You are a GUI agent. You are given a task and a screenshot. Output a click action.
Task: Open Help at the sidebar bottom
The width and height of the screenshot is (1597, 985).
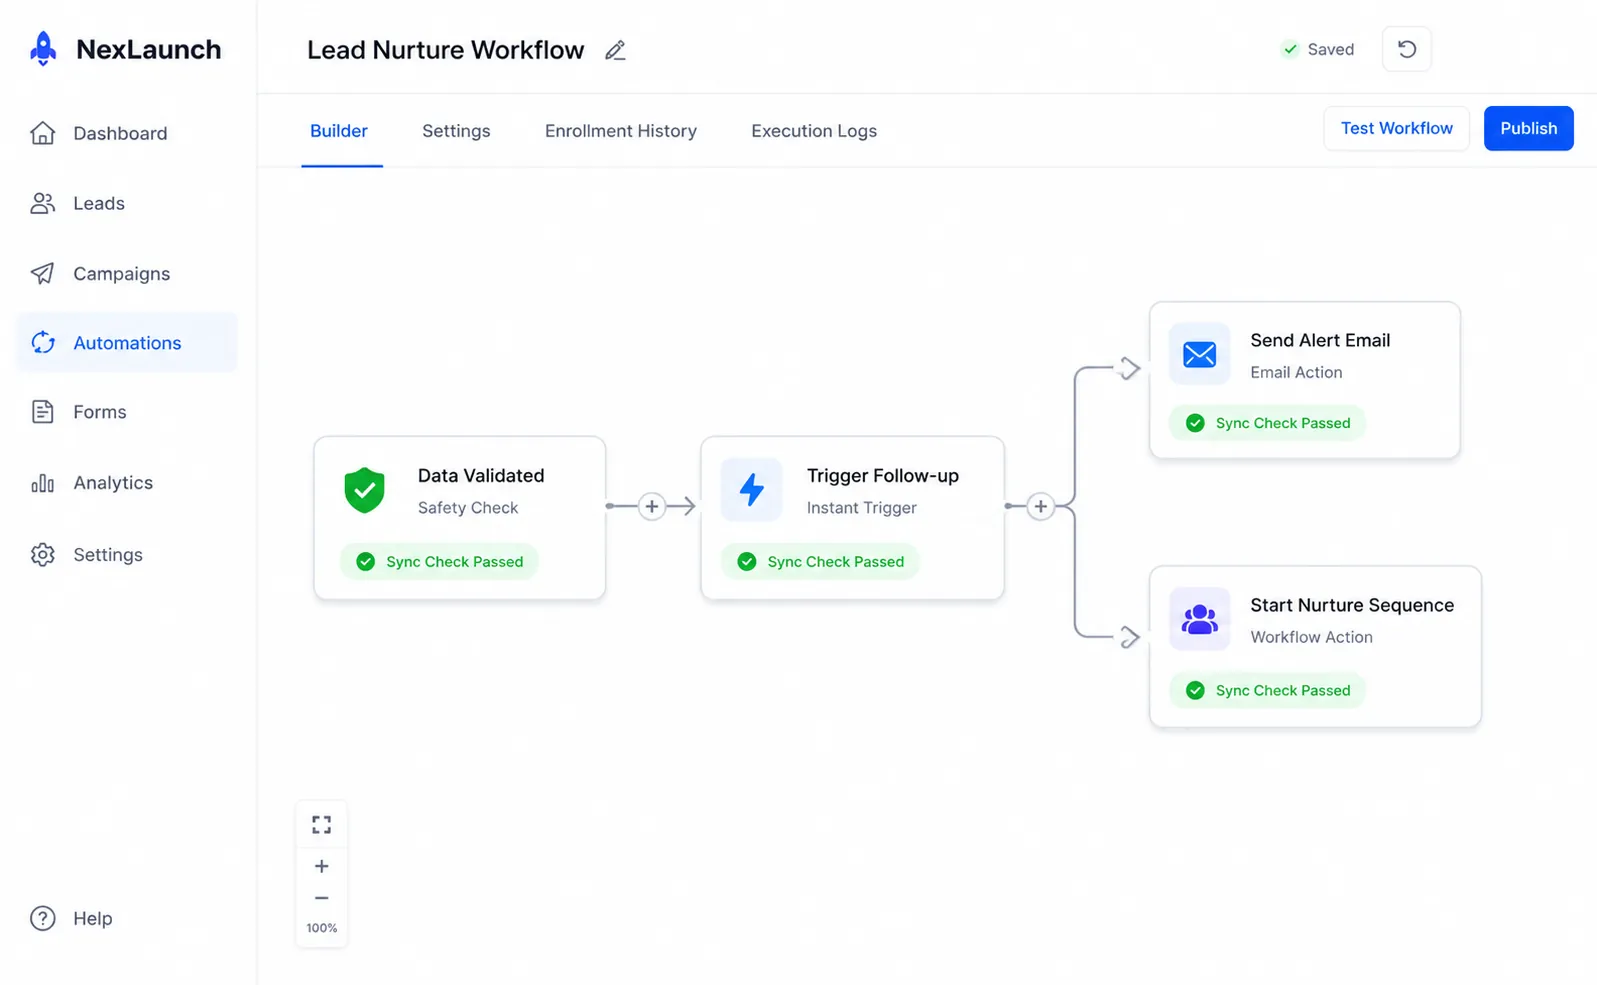coord(71,918)
